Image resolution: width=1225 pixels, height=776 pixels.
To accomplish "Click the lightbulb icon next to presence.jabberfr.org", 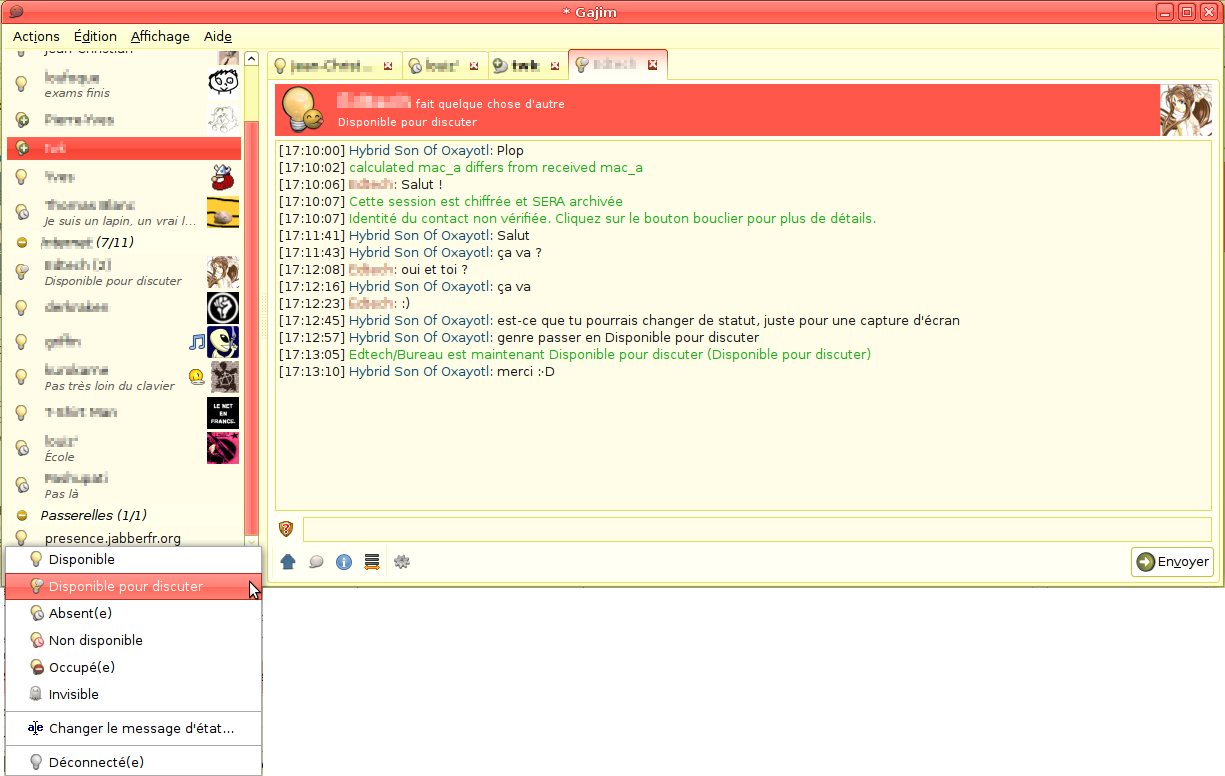I will pos(21,538).
